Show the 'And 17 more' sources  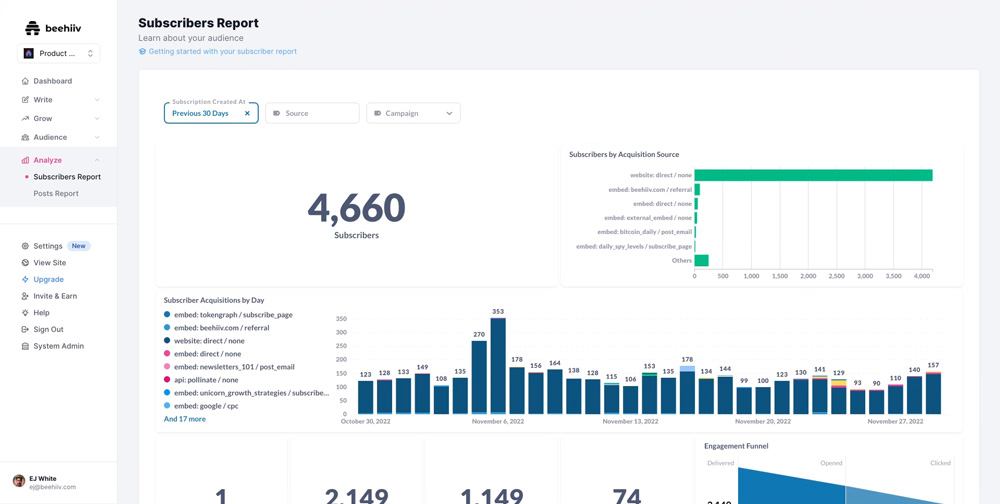coord(185,419)
